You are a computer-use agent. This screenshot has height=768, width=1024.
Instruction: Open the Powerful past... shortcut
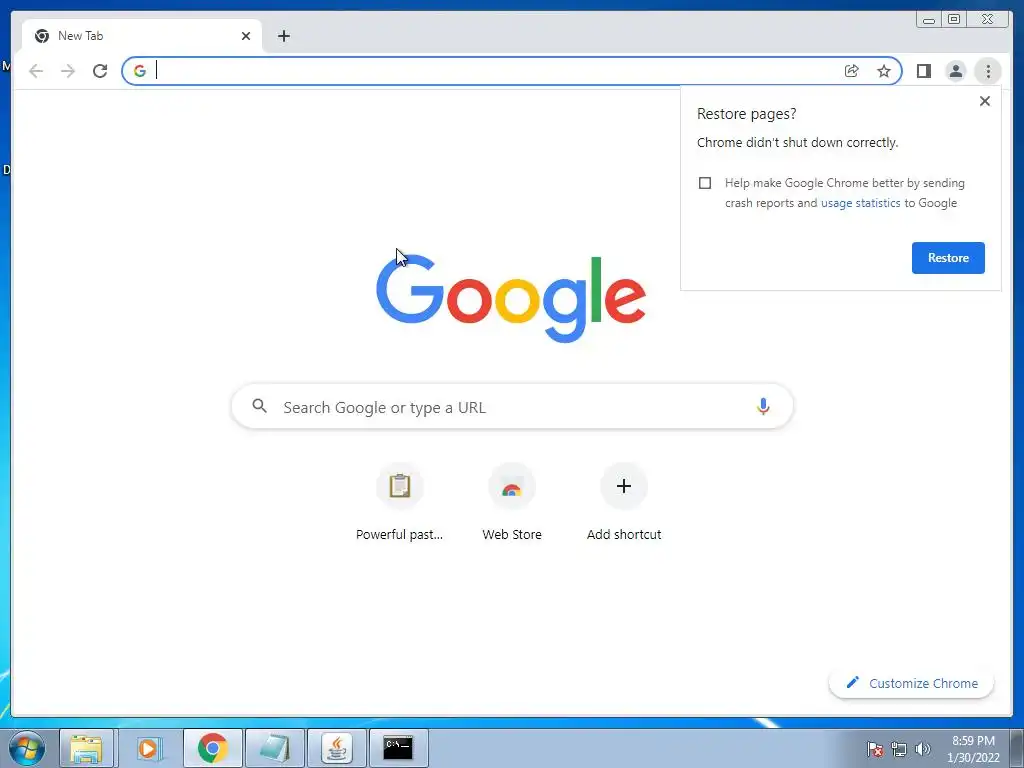click(x=400, y=503)
